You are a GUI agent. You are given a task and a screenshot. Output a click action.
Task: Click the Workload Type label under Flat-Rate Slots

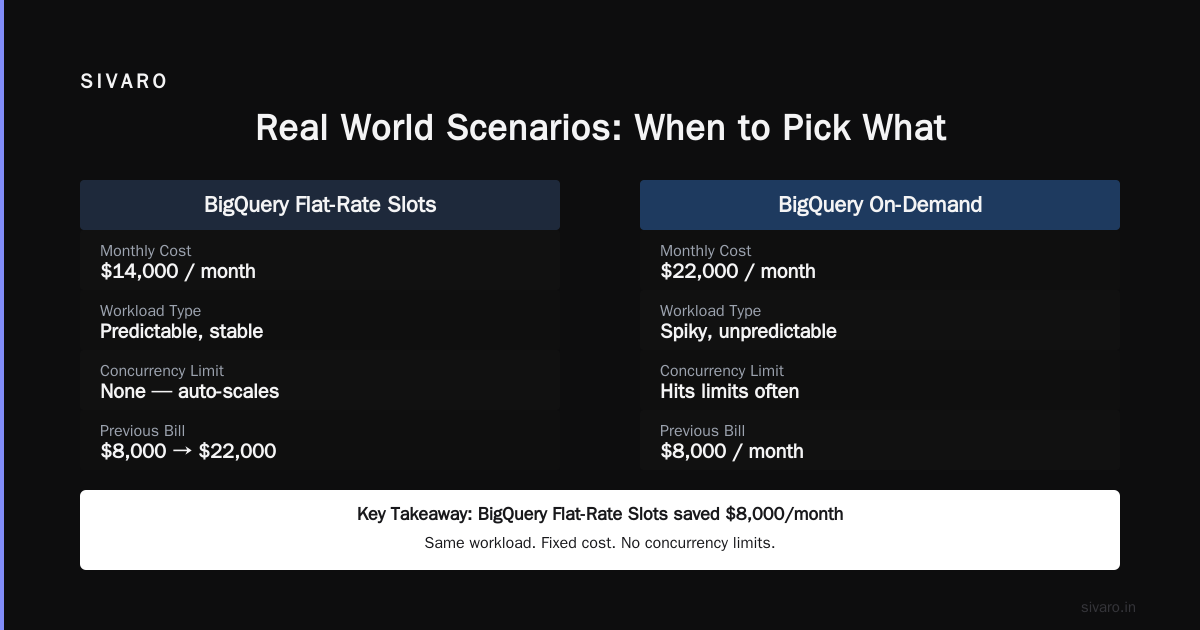point(150,311)
